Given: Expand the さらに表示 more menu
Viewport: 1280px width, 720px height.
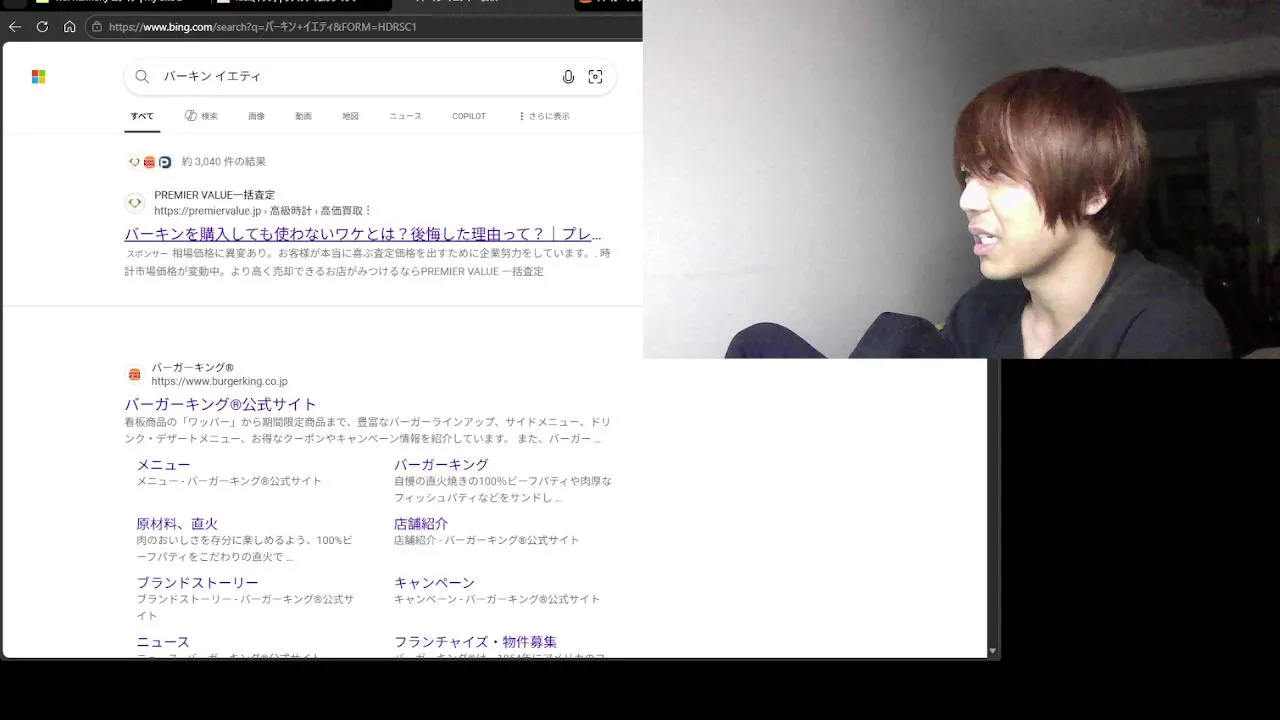Looking at the screenshot, I should [x=543, y=116].
